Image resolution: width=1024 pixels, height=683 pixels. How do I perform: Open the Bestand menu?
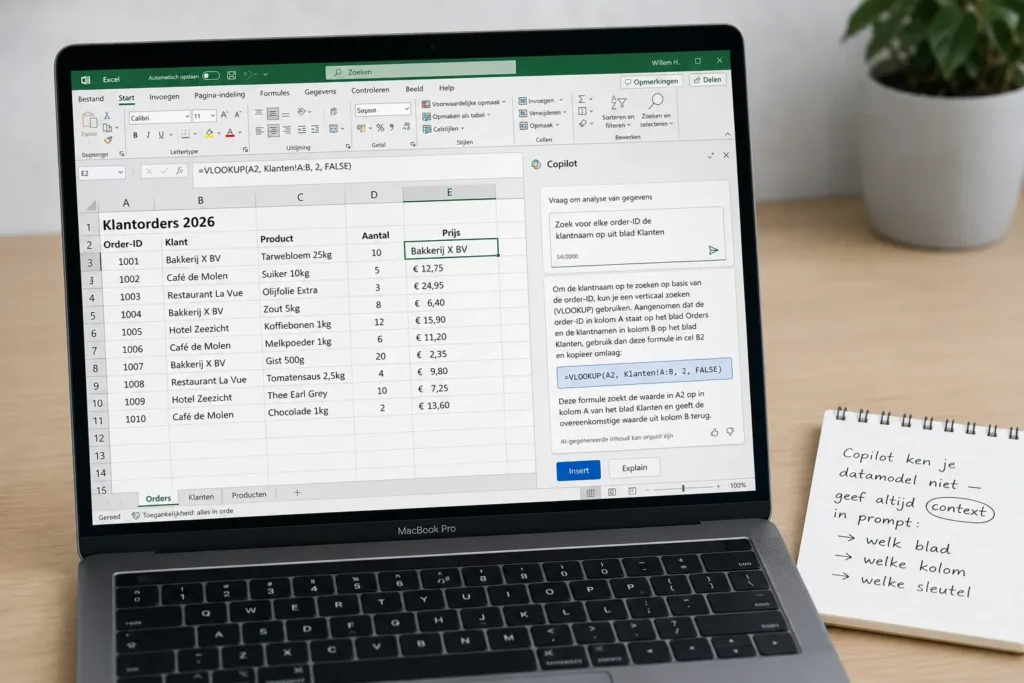(91, 99)
